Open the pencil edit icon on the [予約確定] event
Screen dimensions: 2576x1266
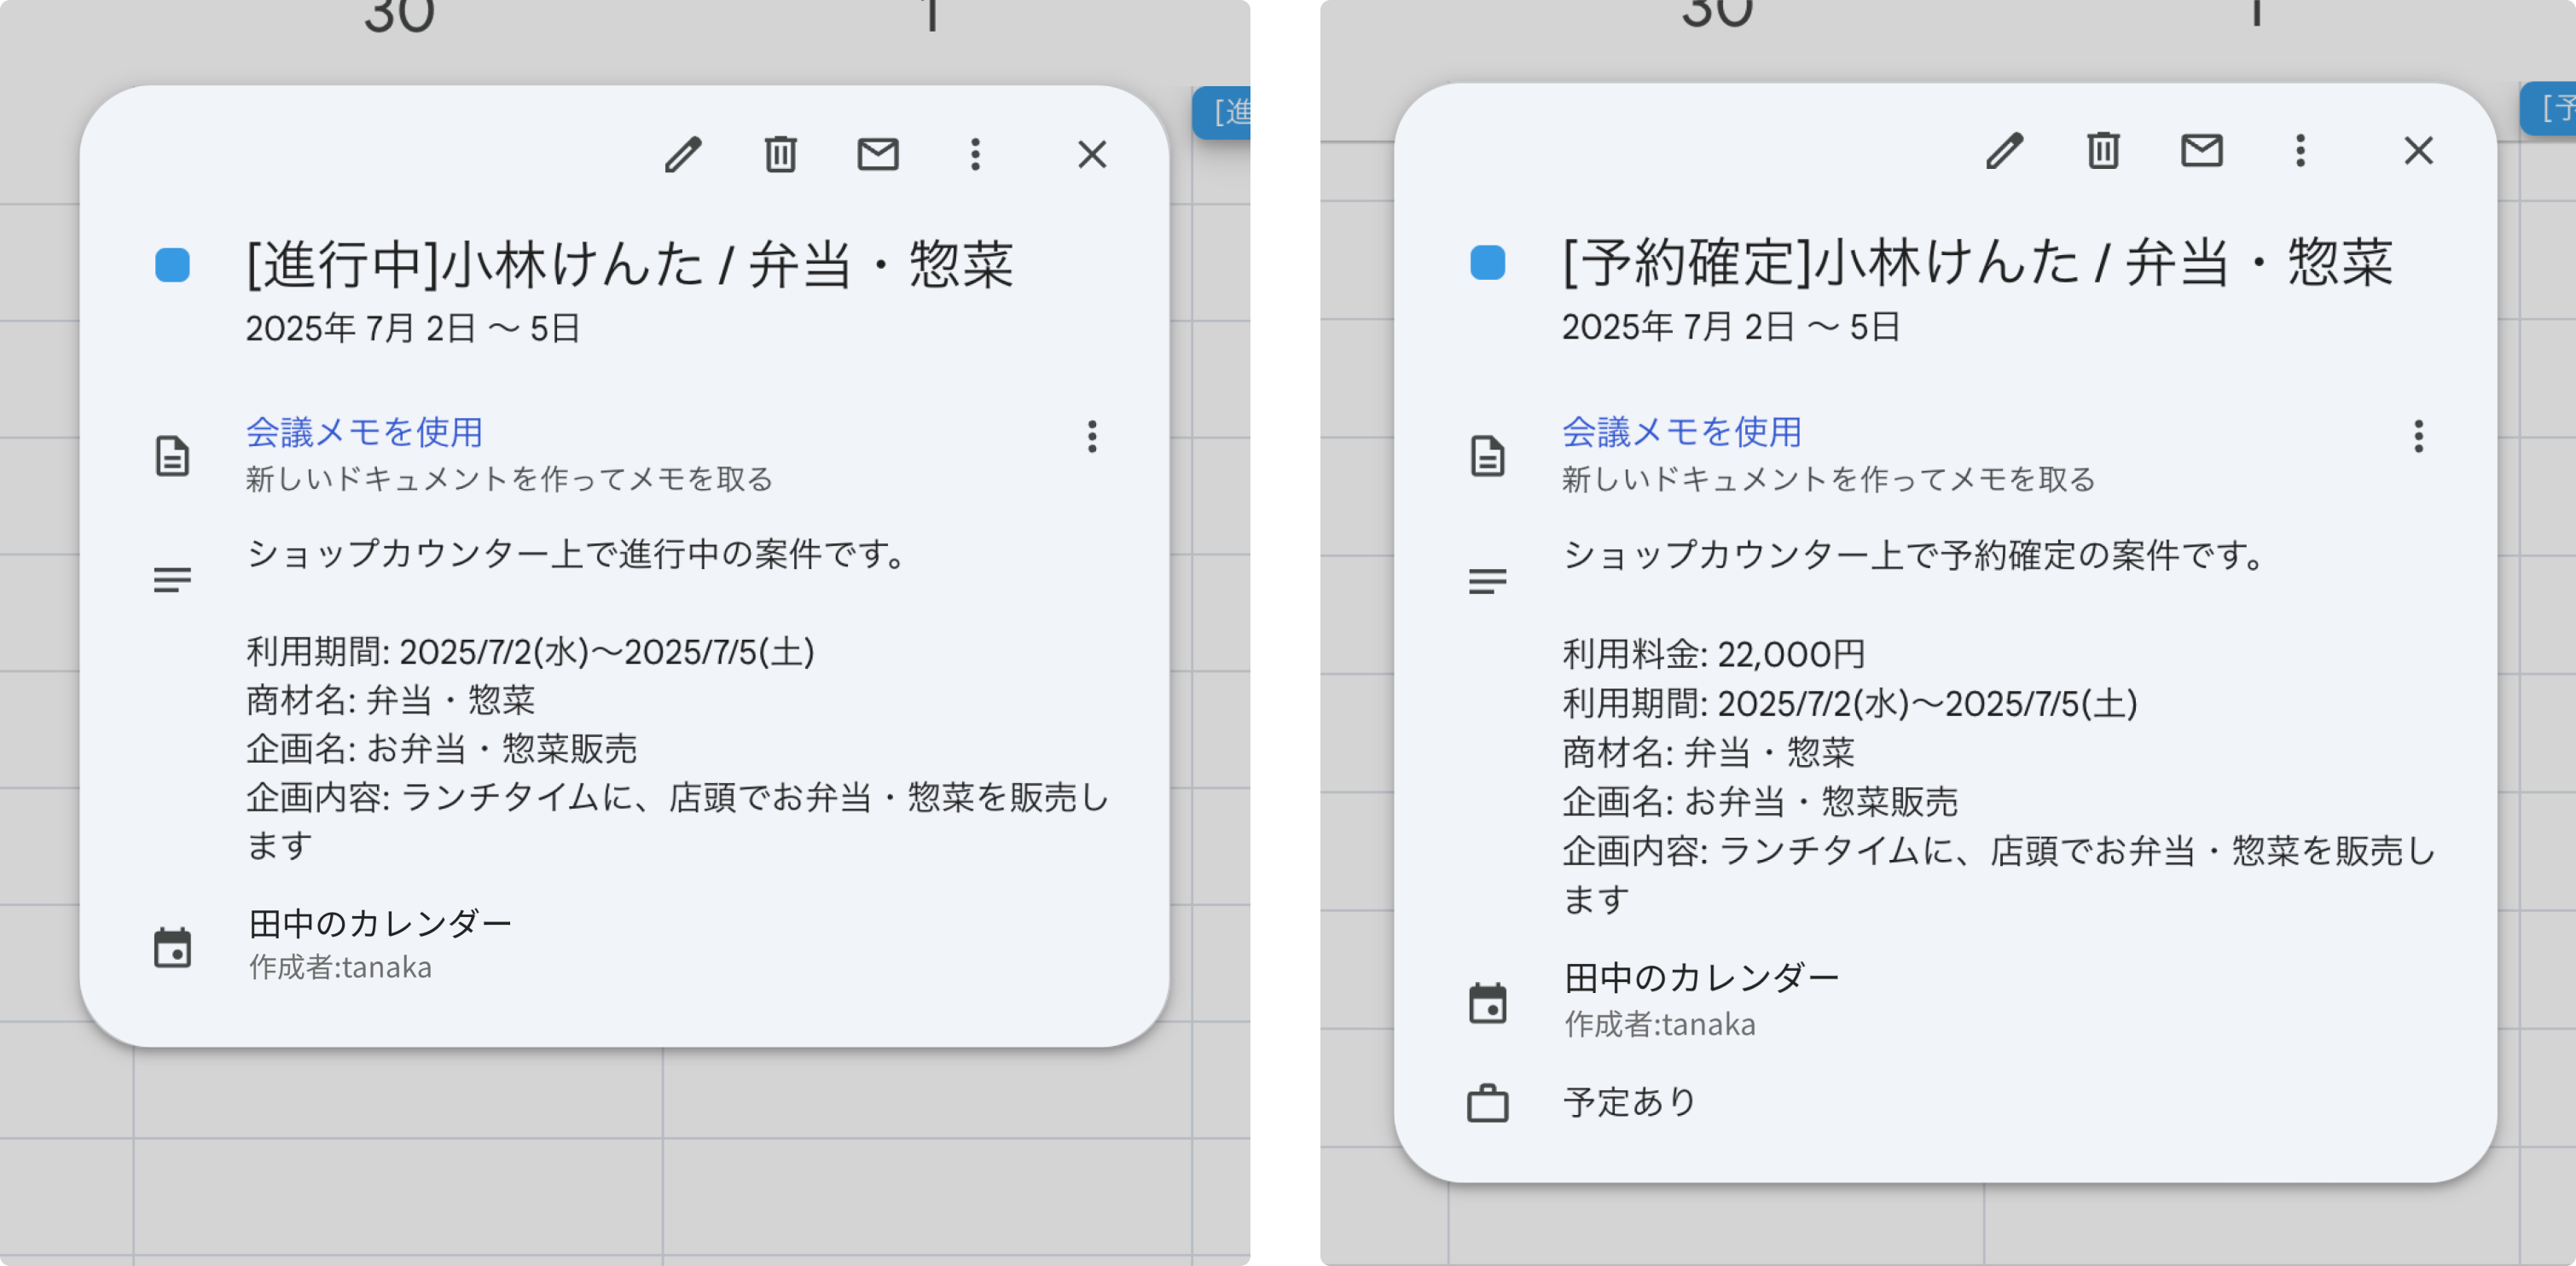point(2006,151)
